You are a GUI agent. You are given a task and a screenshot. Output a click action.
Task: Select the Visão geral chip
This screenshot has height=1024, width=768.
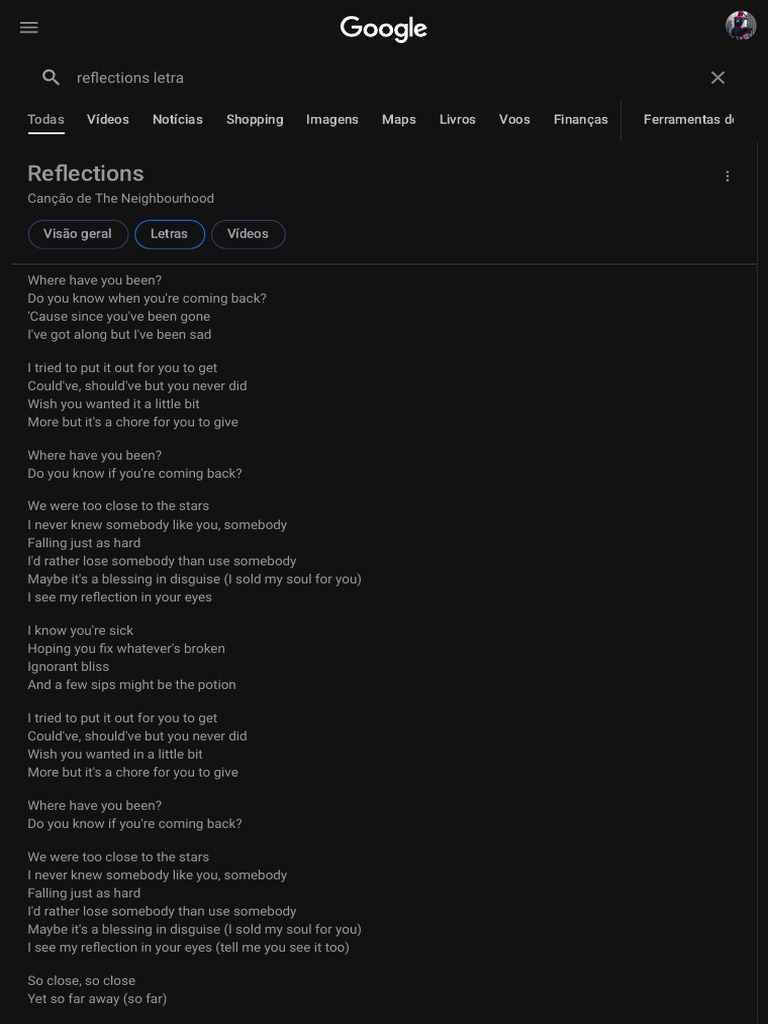[78, 234]
